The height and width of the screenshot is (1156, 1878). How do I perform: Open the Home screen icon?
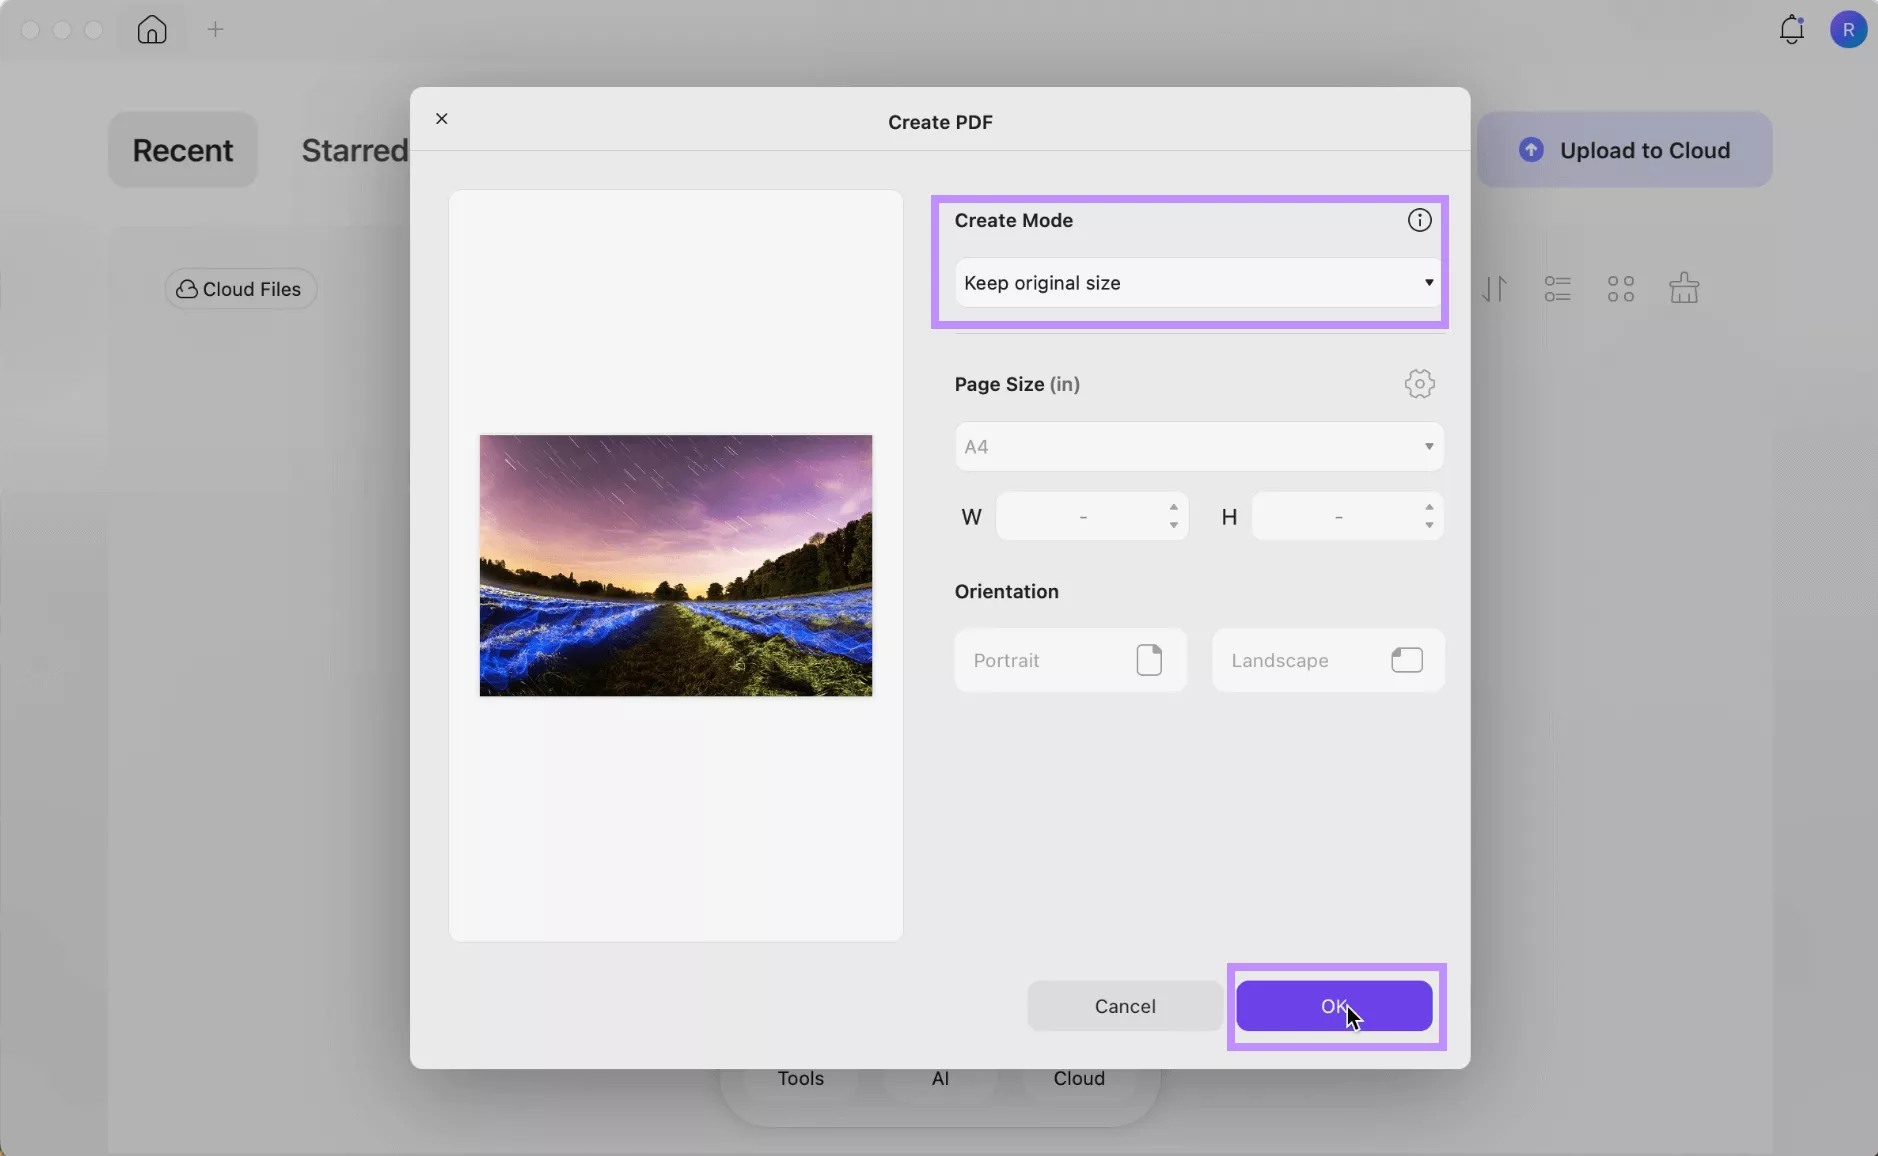click(150, 30)
